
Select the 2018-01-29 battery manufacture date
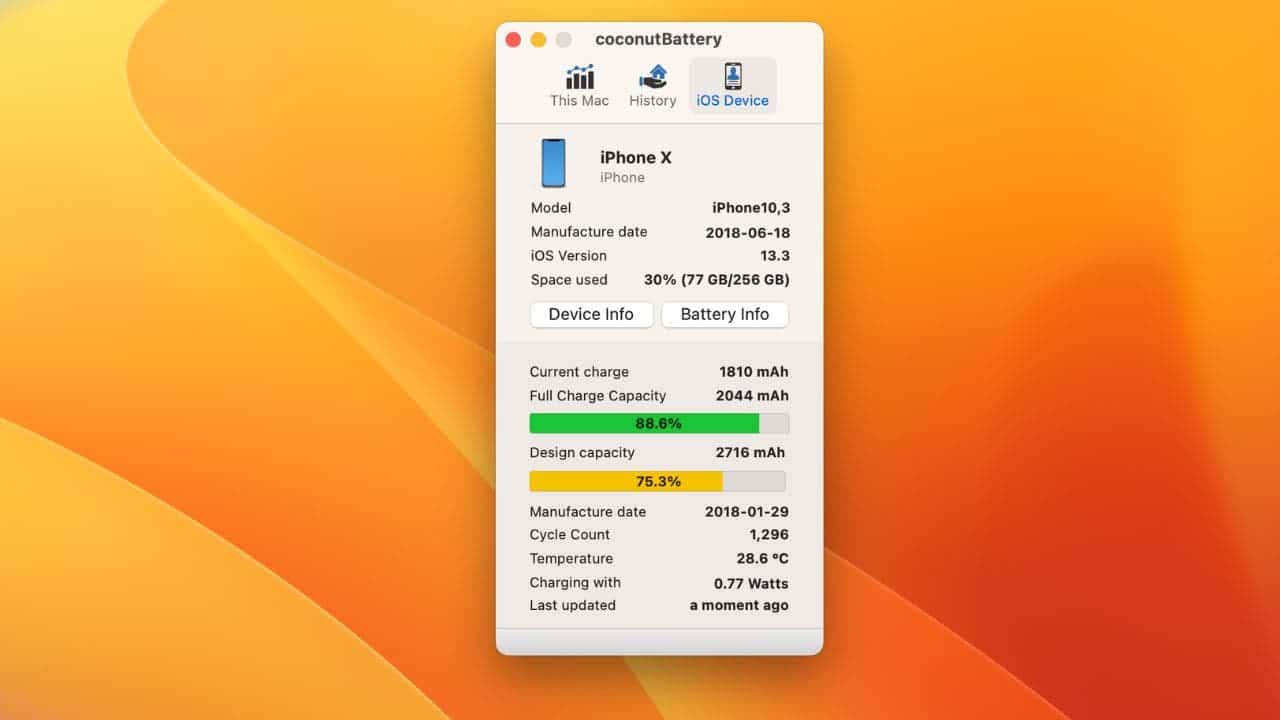[x=747, y=512]
